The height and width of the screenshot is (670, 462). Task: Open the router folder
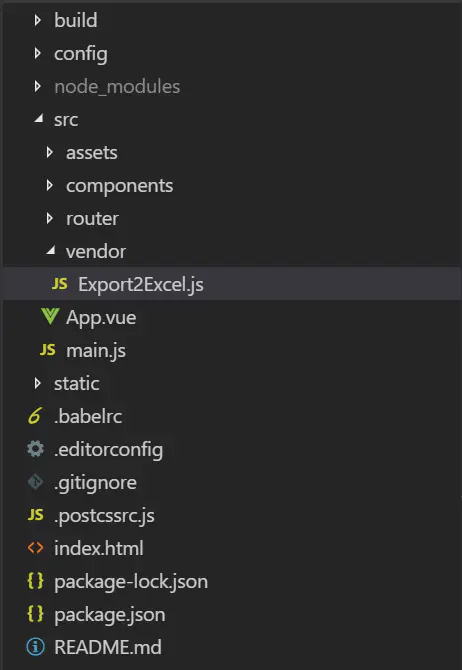coord(92,219)
